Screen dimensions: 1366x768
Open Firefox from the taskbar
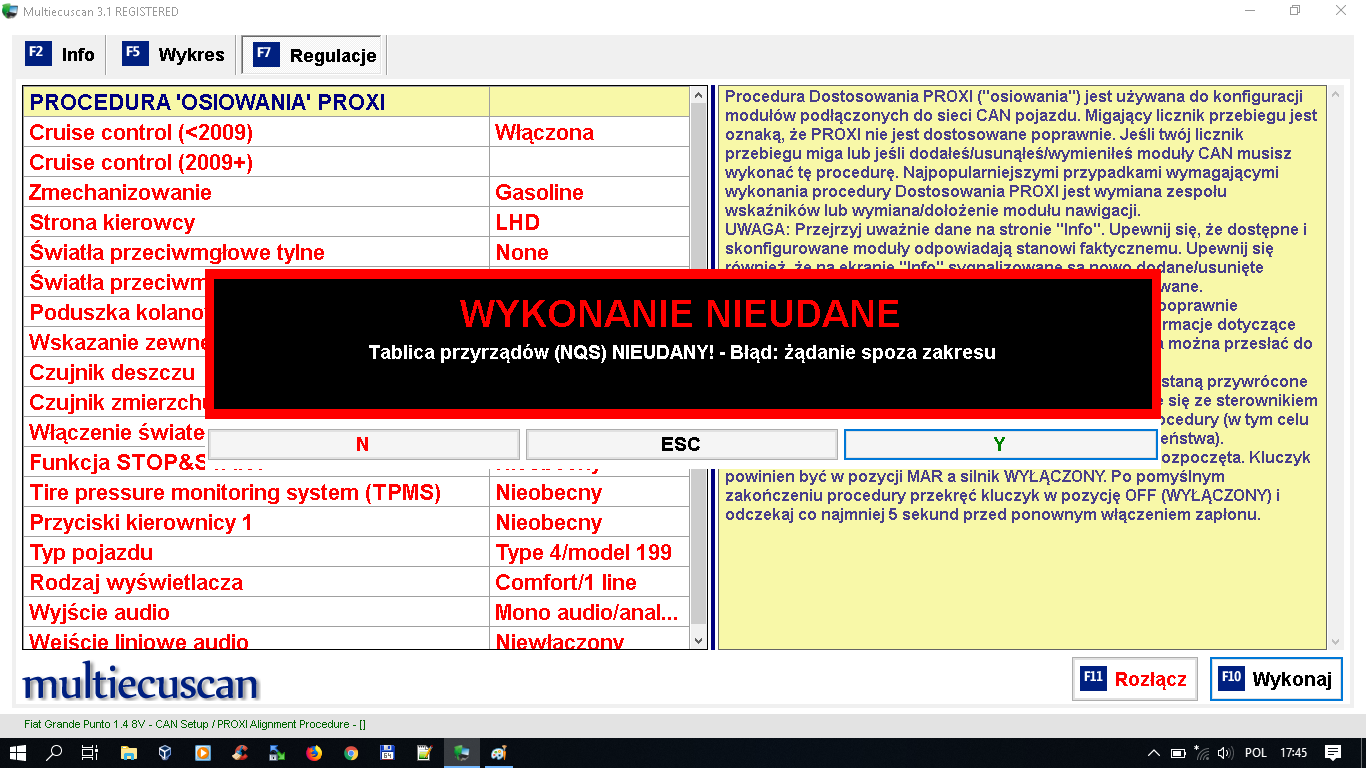pyautogui.click(x=314, y=753)
